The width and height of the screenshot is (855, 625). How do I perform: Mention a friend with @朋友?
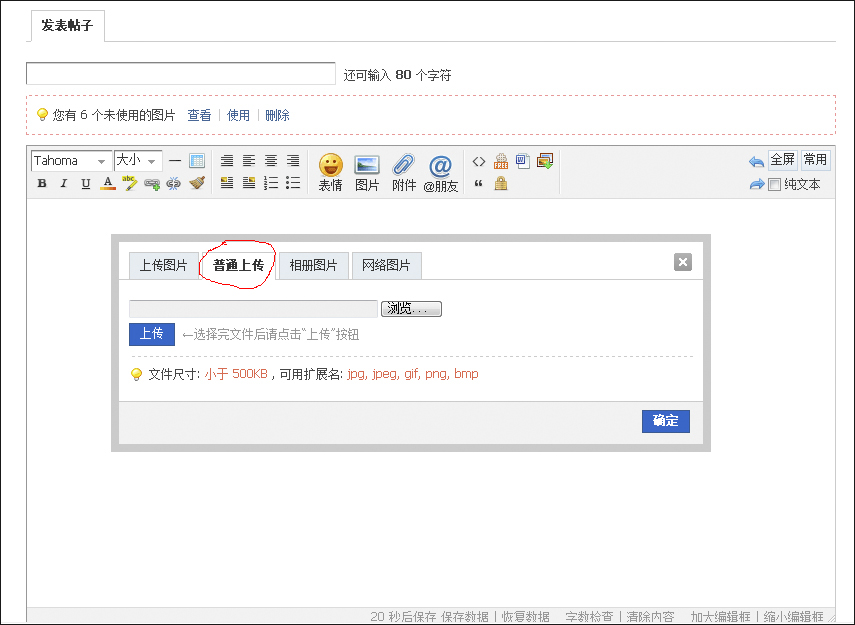[x=441, y=173]
